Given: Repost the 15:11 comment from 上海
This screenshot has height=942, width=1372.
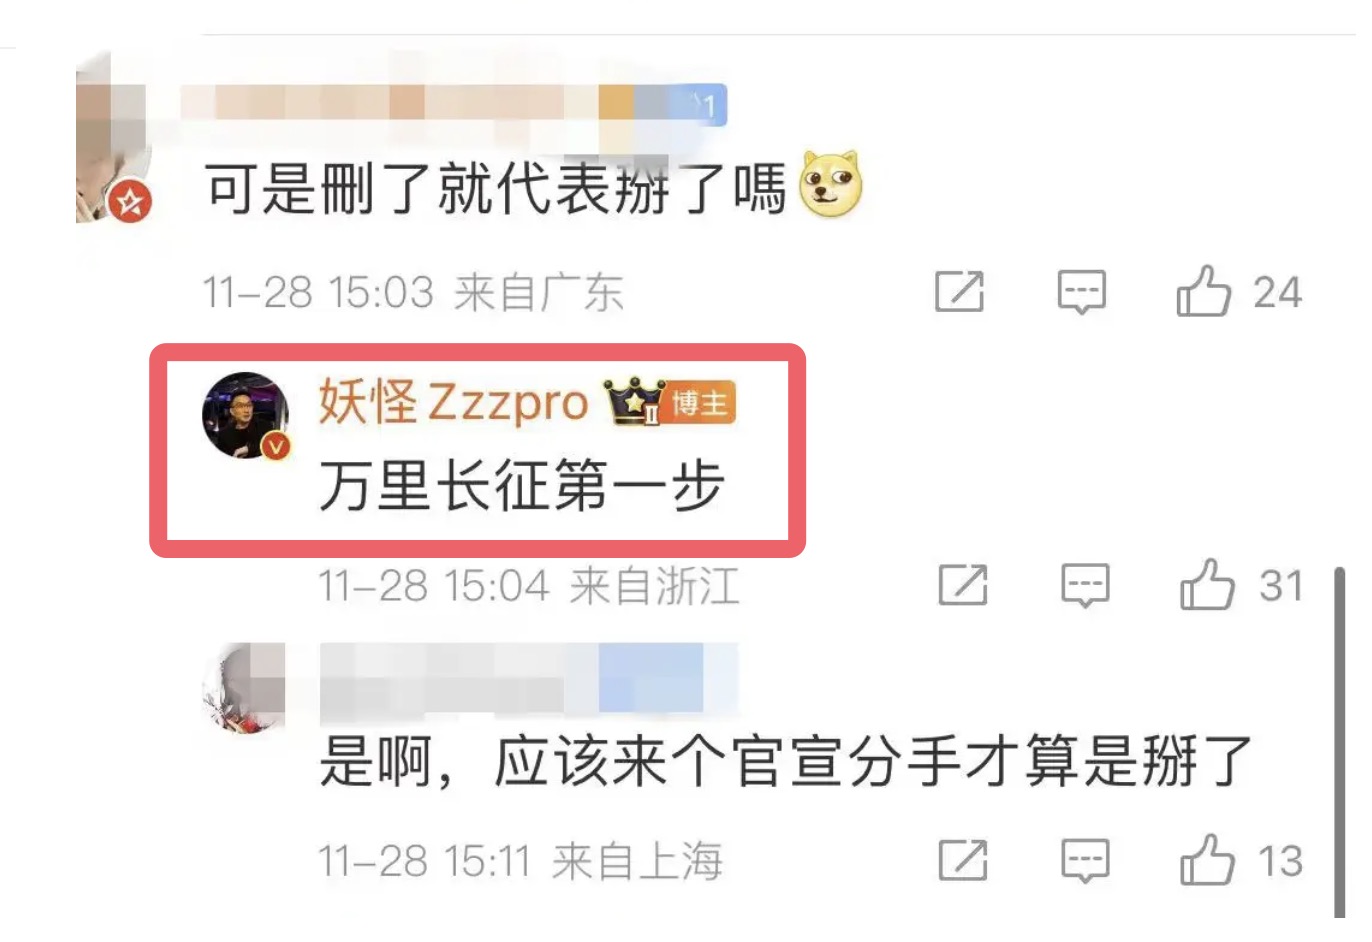Looking at the screenshot, I should click(x=963, y=860).
